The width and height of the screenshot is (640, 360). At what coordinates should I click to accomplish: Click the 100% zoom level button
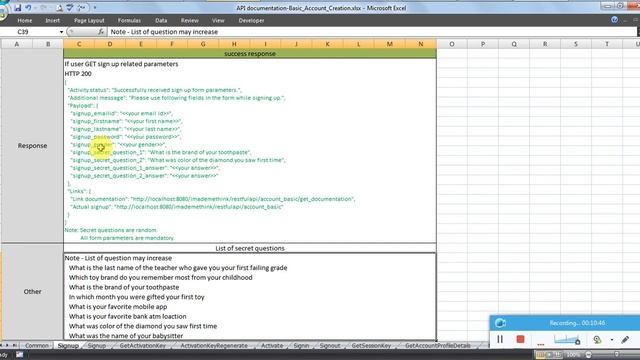(x=573, y=355)
